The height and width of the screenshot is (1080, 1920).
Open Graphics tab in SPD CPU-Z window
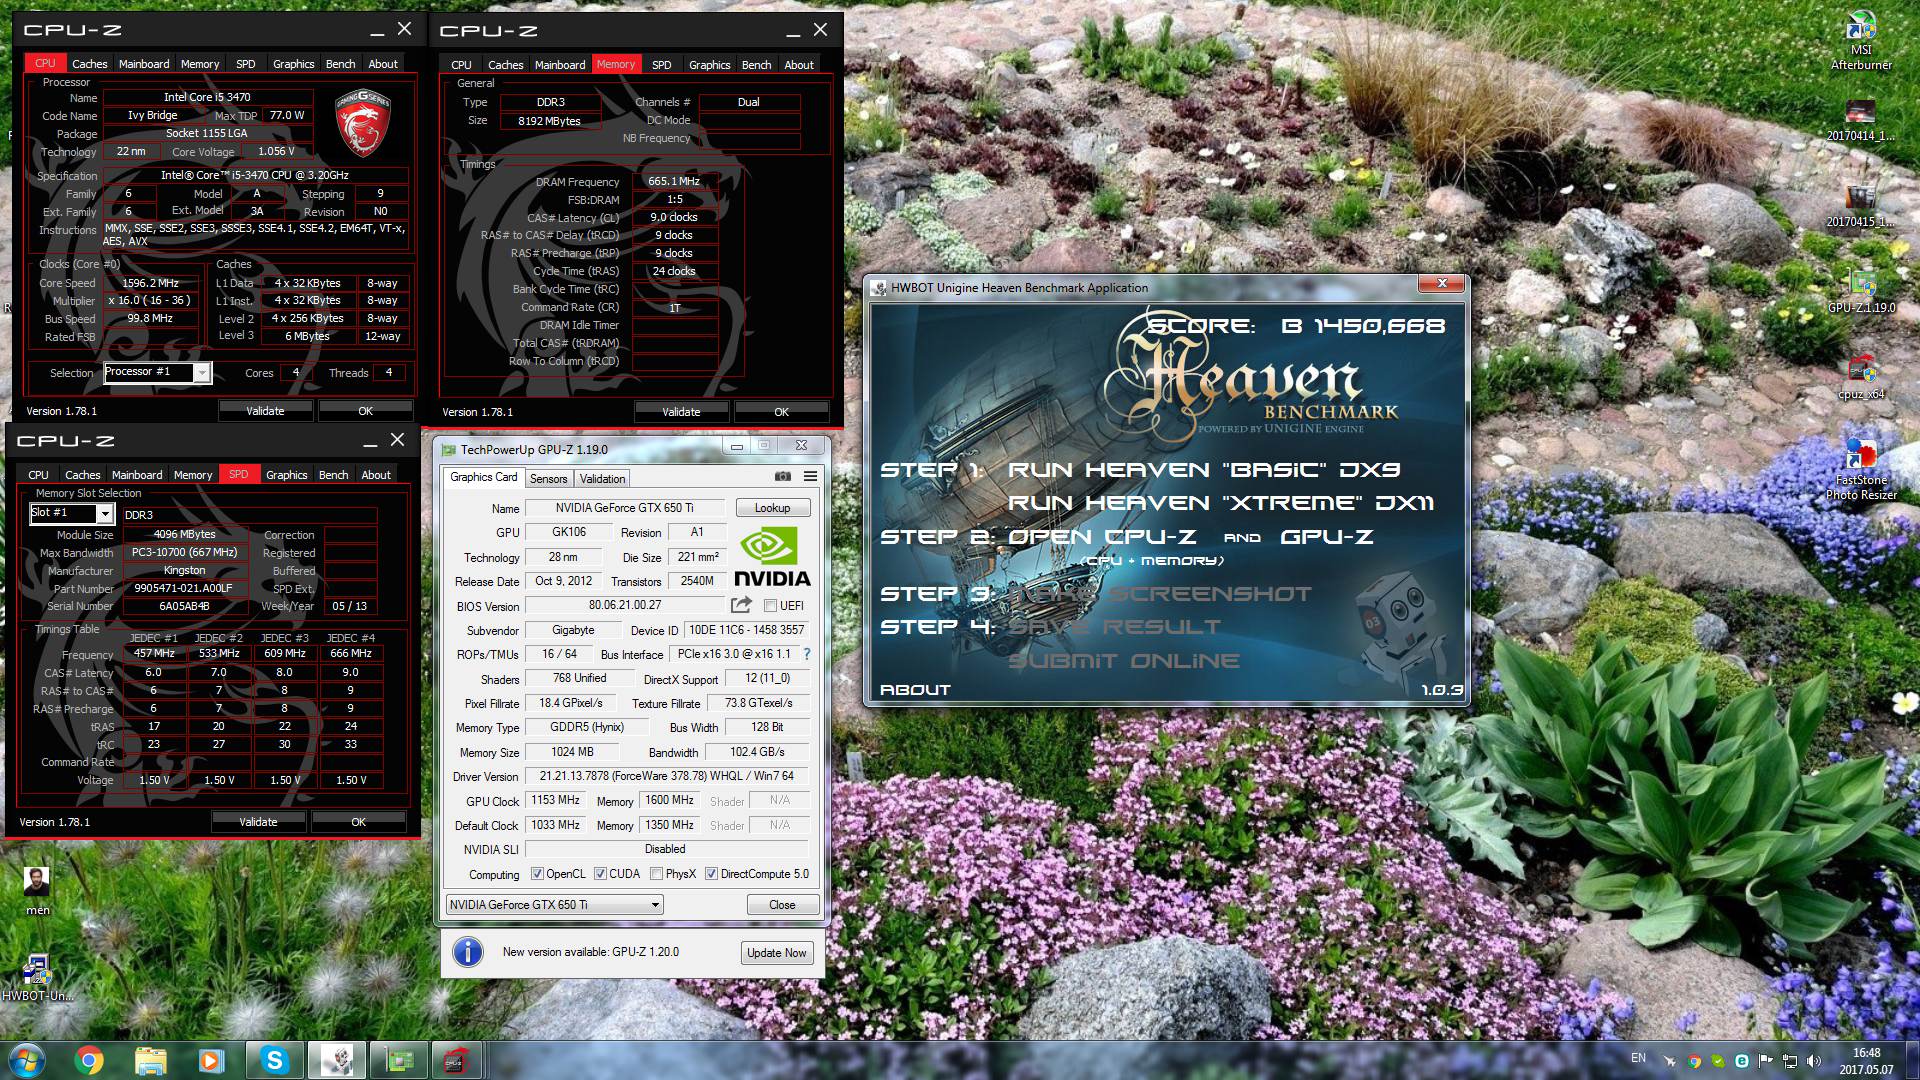pos(286,475)
